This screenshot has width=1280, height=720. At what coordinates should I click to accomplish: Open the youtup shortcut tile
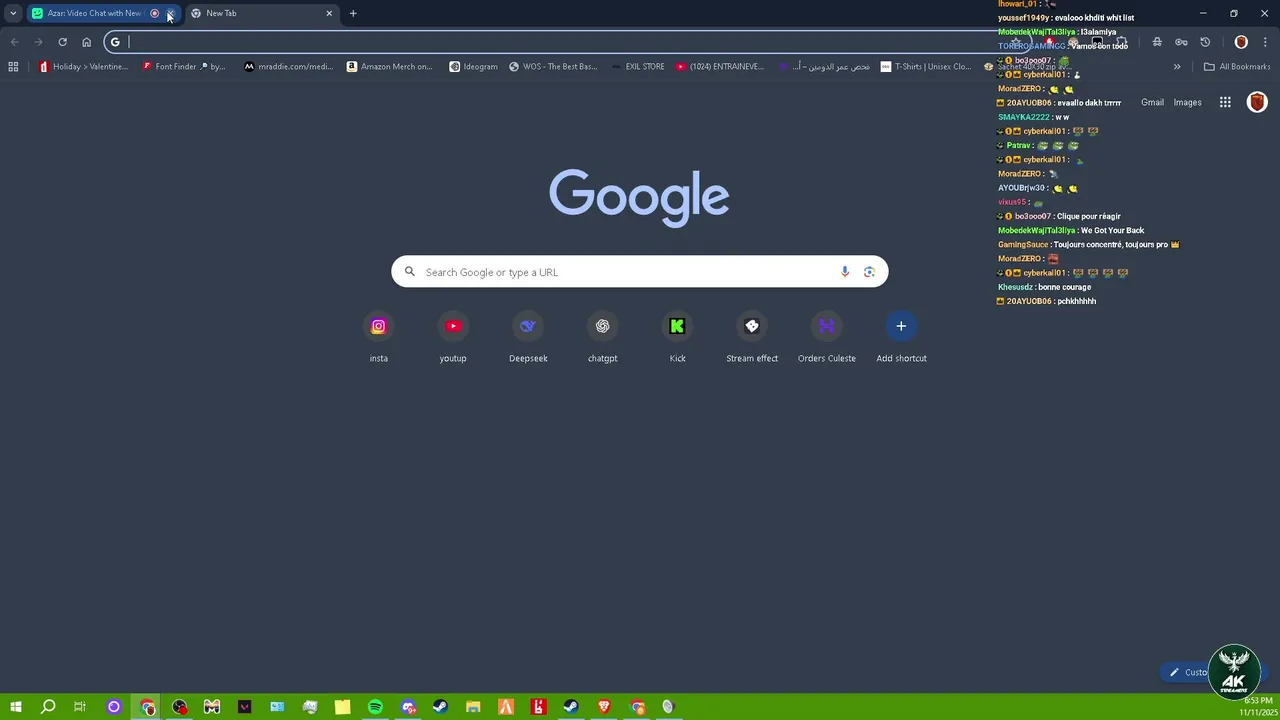453,338
